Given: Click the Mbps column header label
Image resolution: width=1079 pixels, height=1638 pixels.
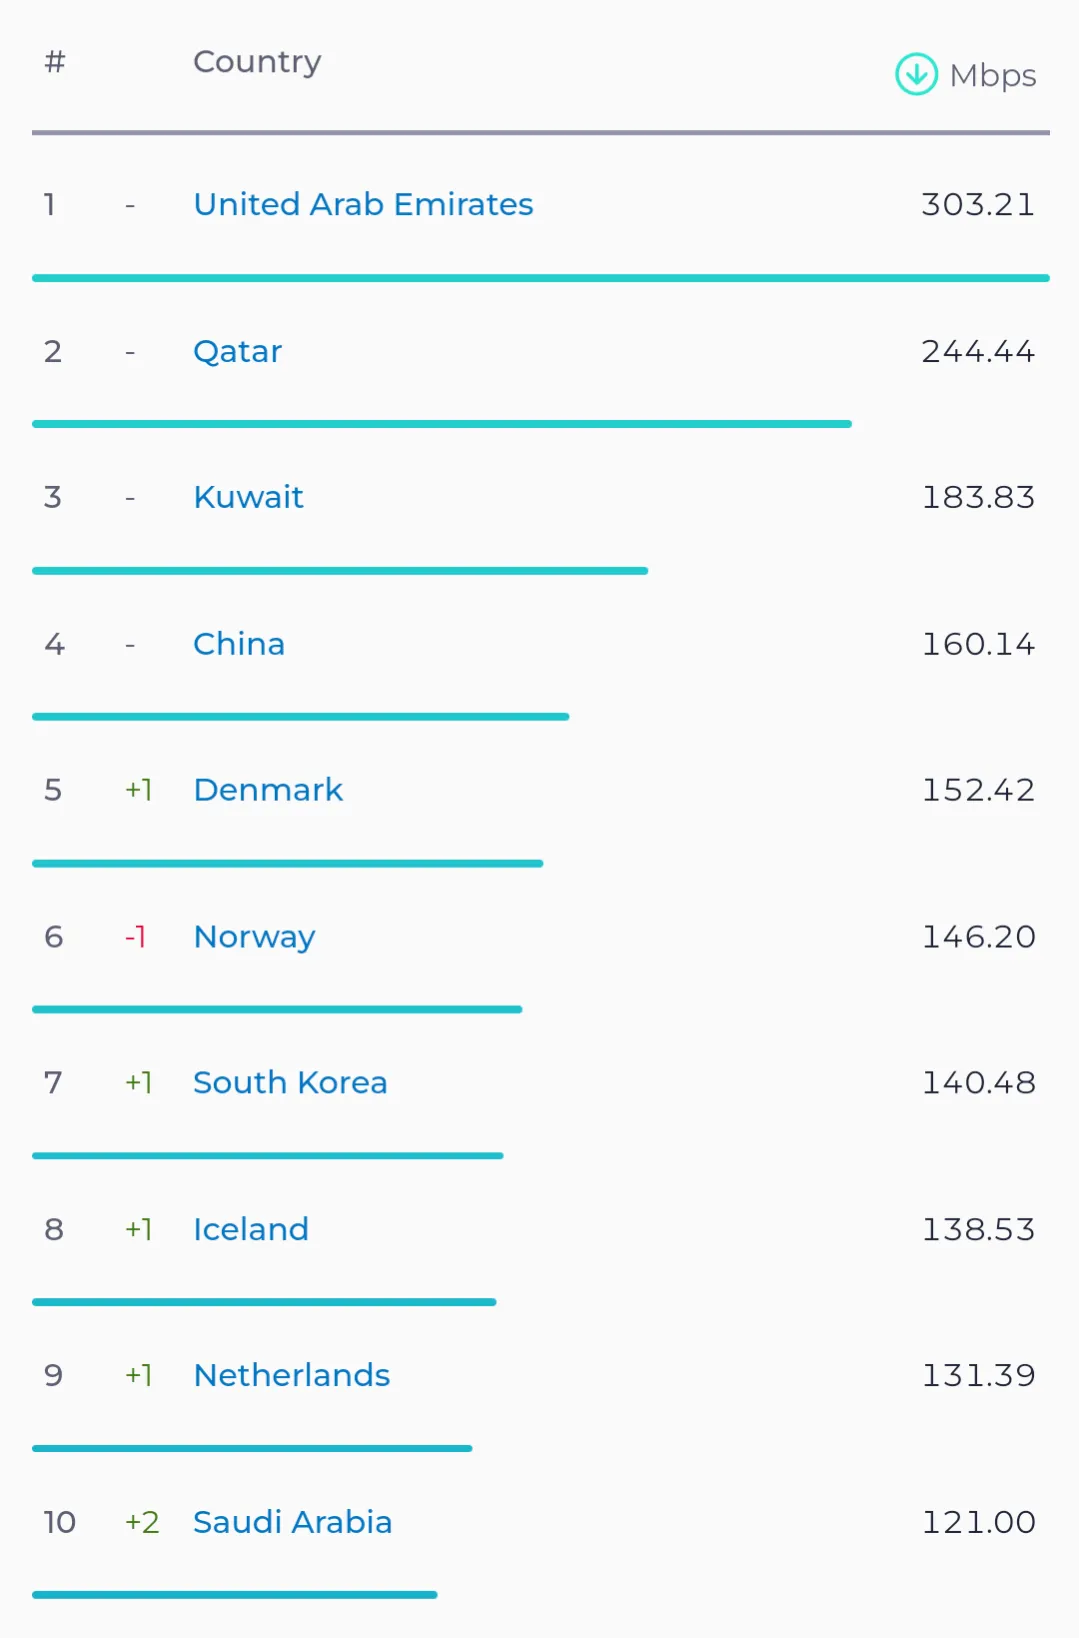Looking at the screenshot, I should pos(992,76).
